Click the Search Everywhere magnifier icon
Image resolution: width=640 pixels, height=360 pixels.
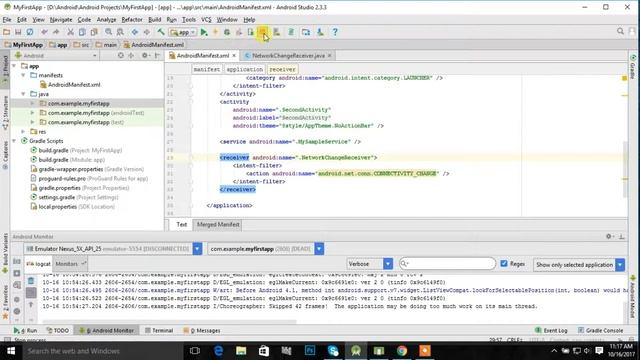click(x=620, y=31)
